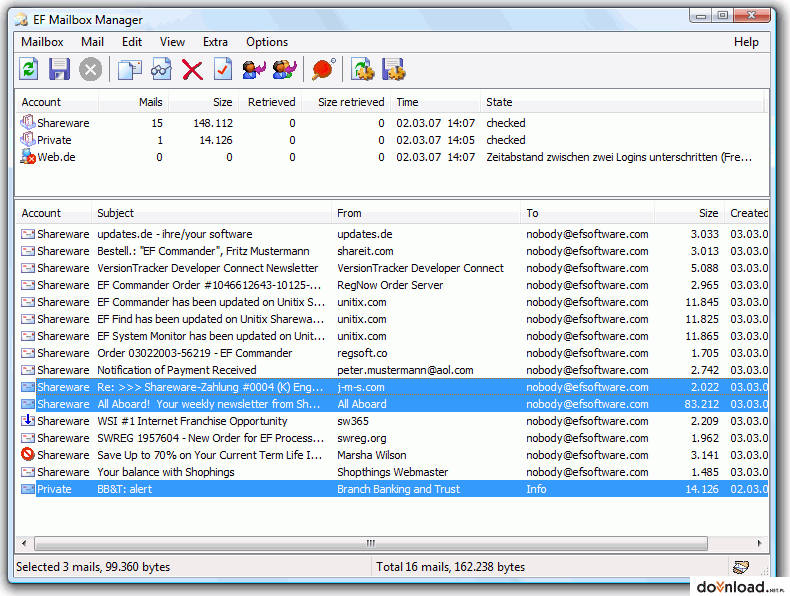This screenshot has height=596, width=790.
Task: Click 'Total 16 mails, 162.238 bytes' status text
Action: pos(450,567)
